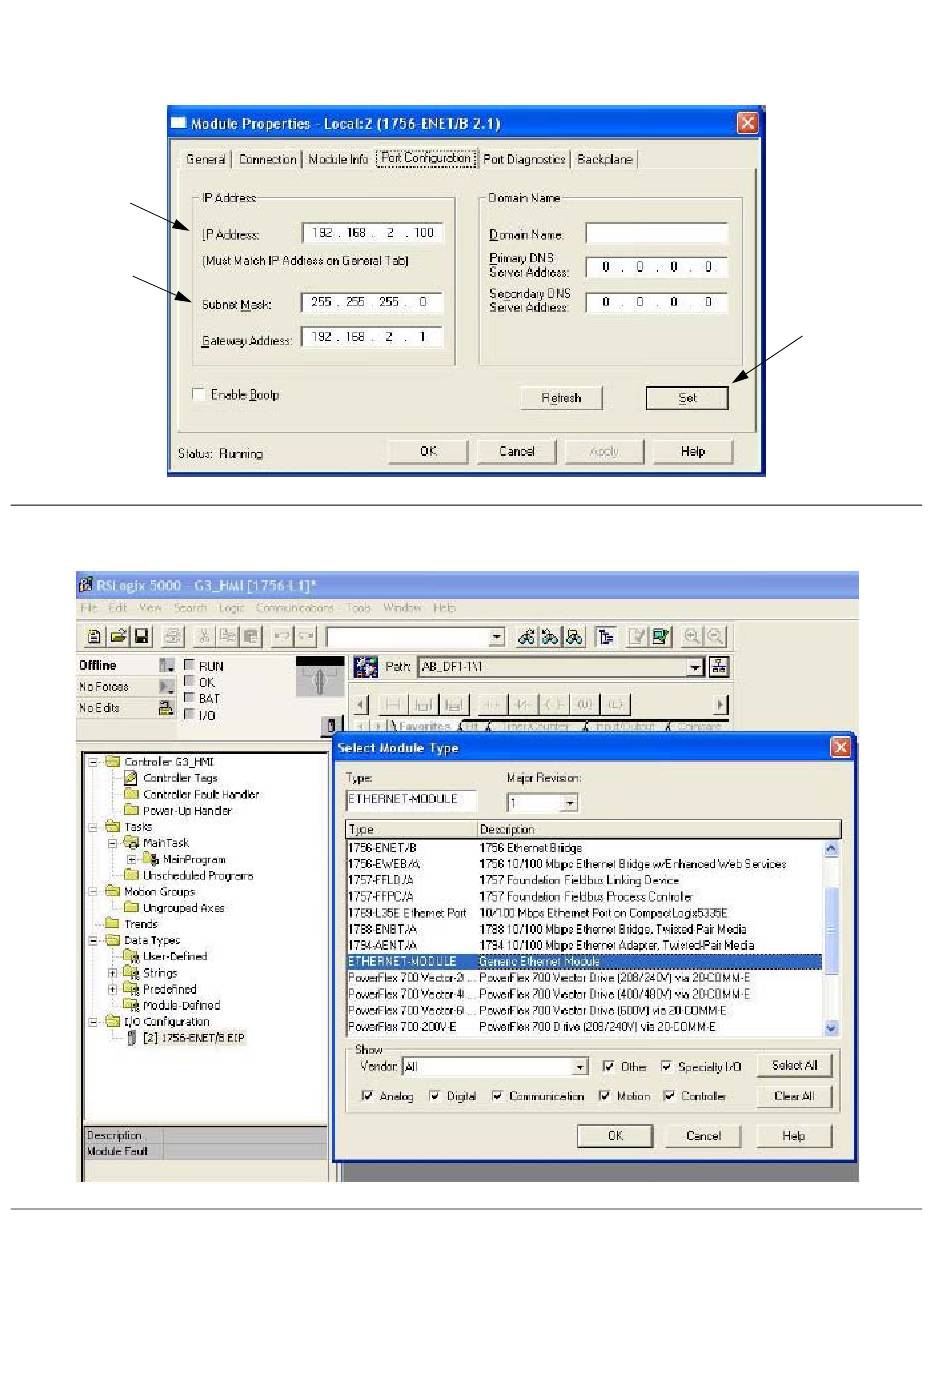Click Help in Module Properties dialog

(693, 452)
